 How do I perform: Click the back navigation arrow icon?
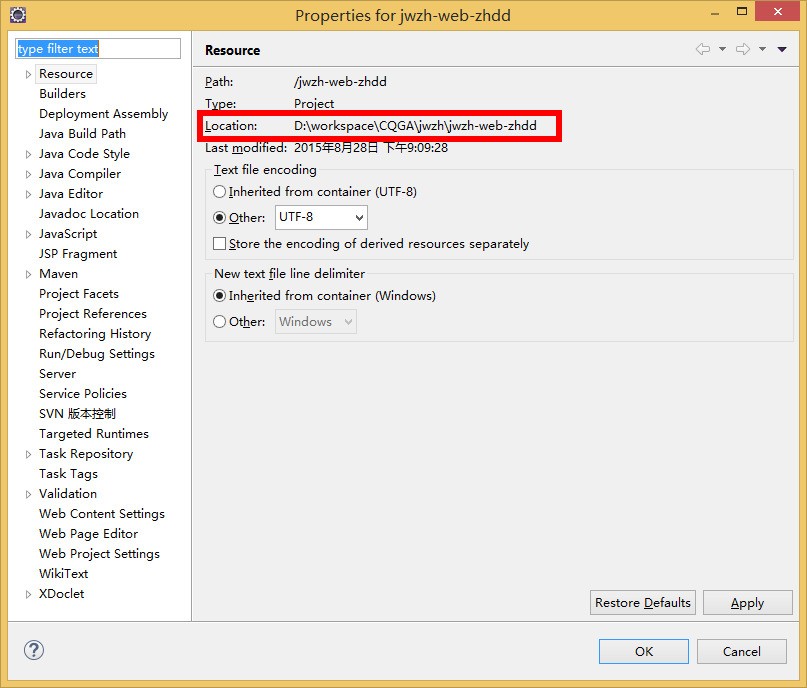pos(703,49)
